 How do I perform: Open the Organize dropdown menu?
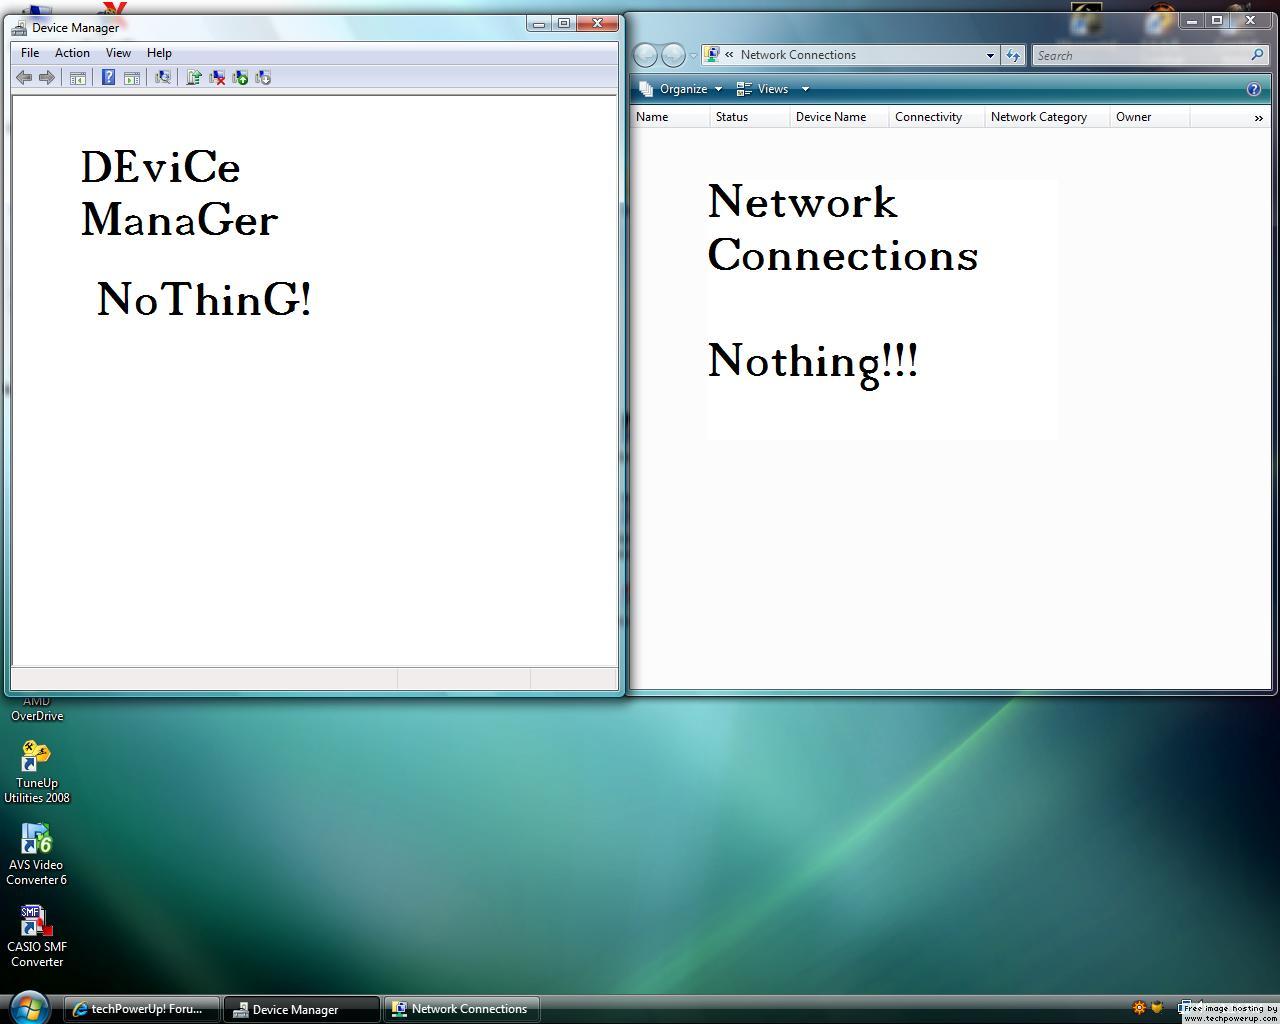coord(680,89)
